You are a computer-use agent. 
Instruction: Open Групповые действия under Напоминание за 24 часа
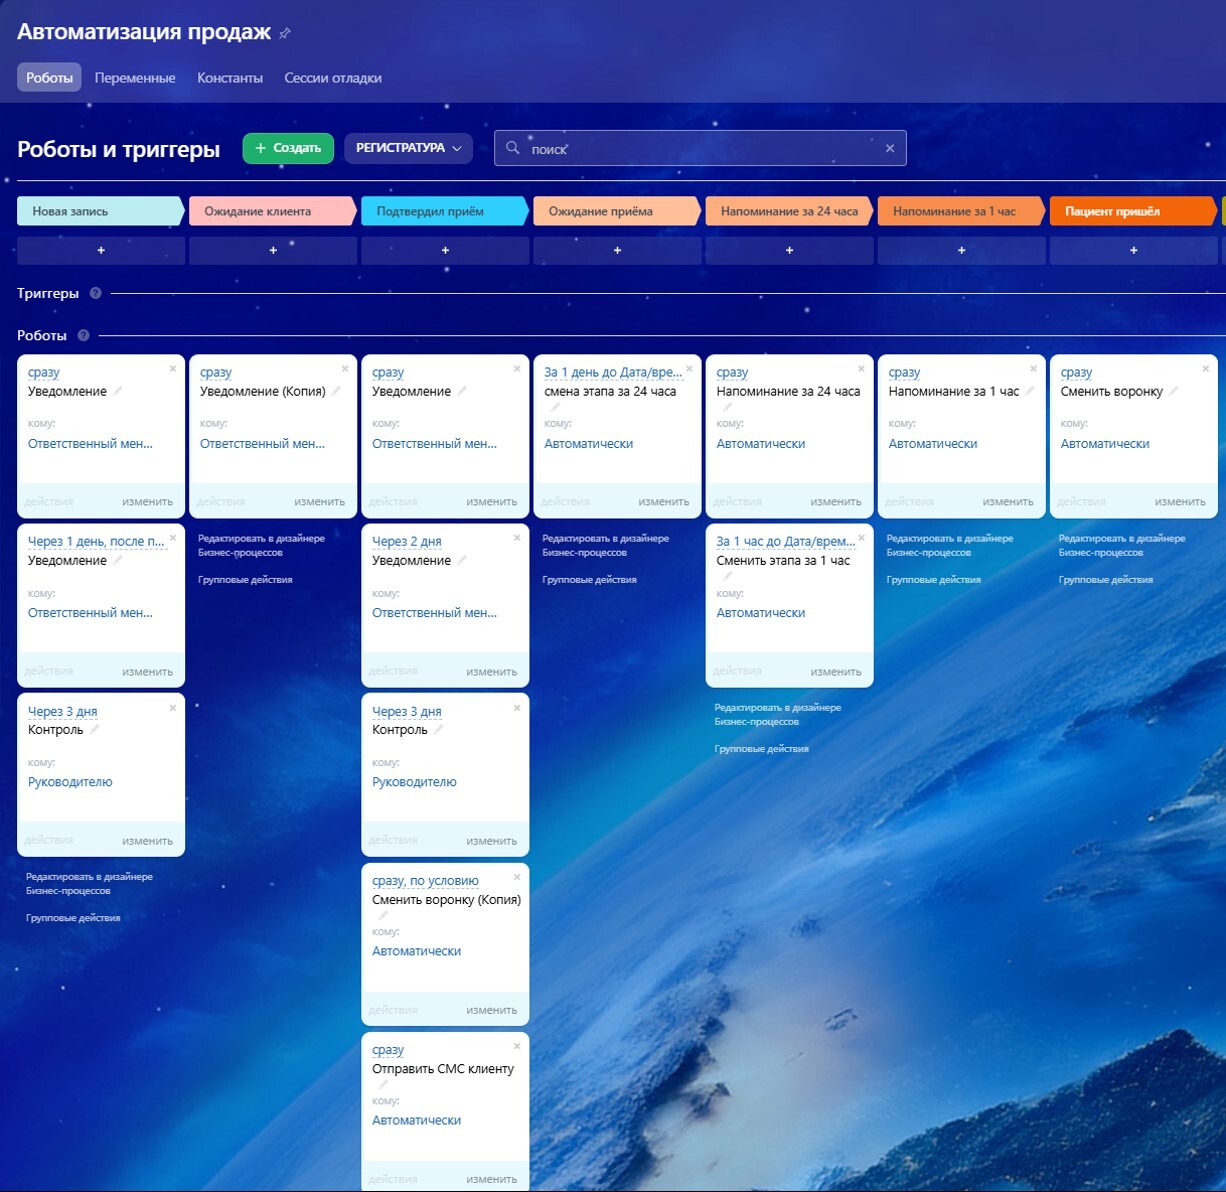[761, 748]
